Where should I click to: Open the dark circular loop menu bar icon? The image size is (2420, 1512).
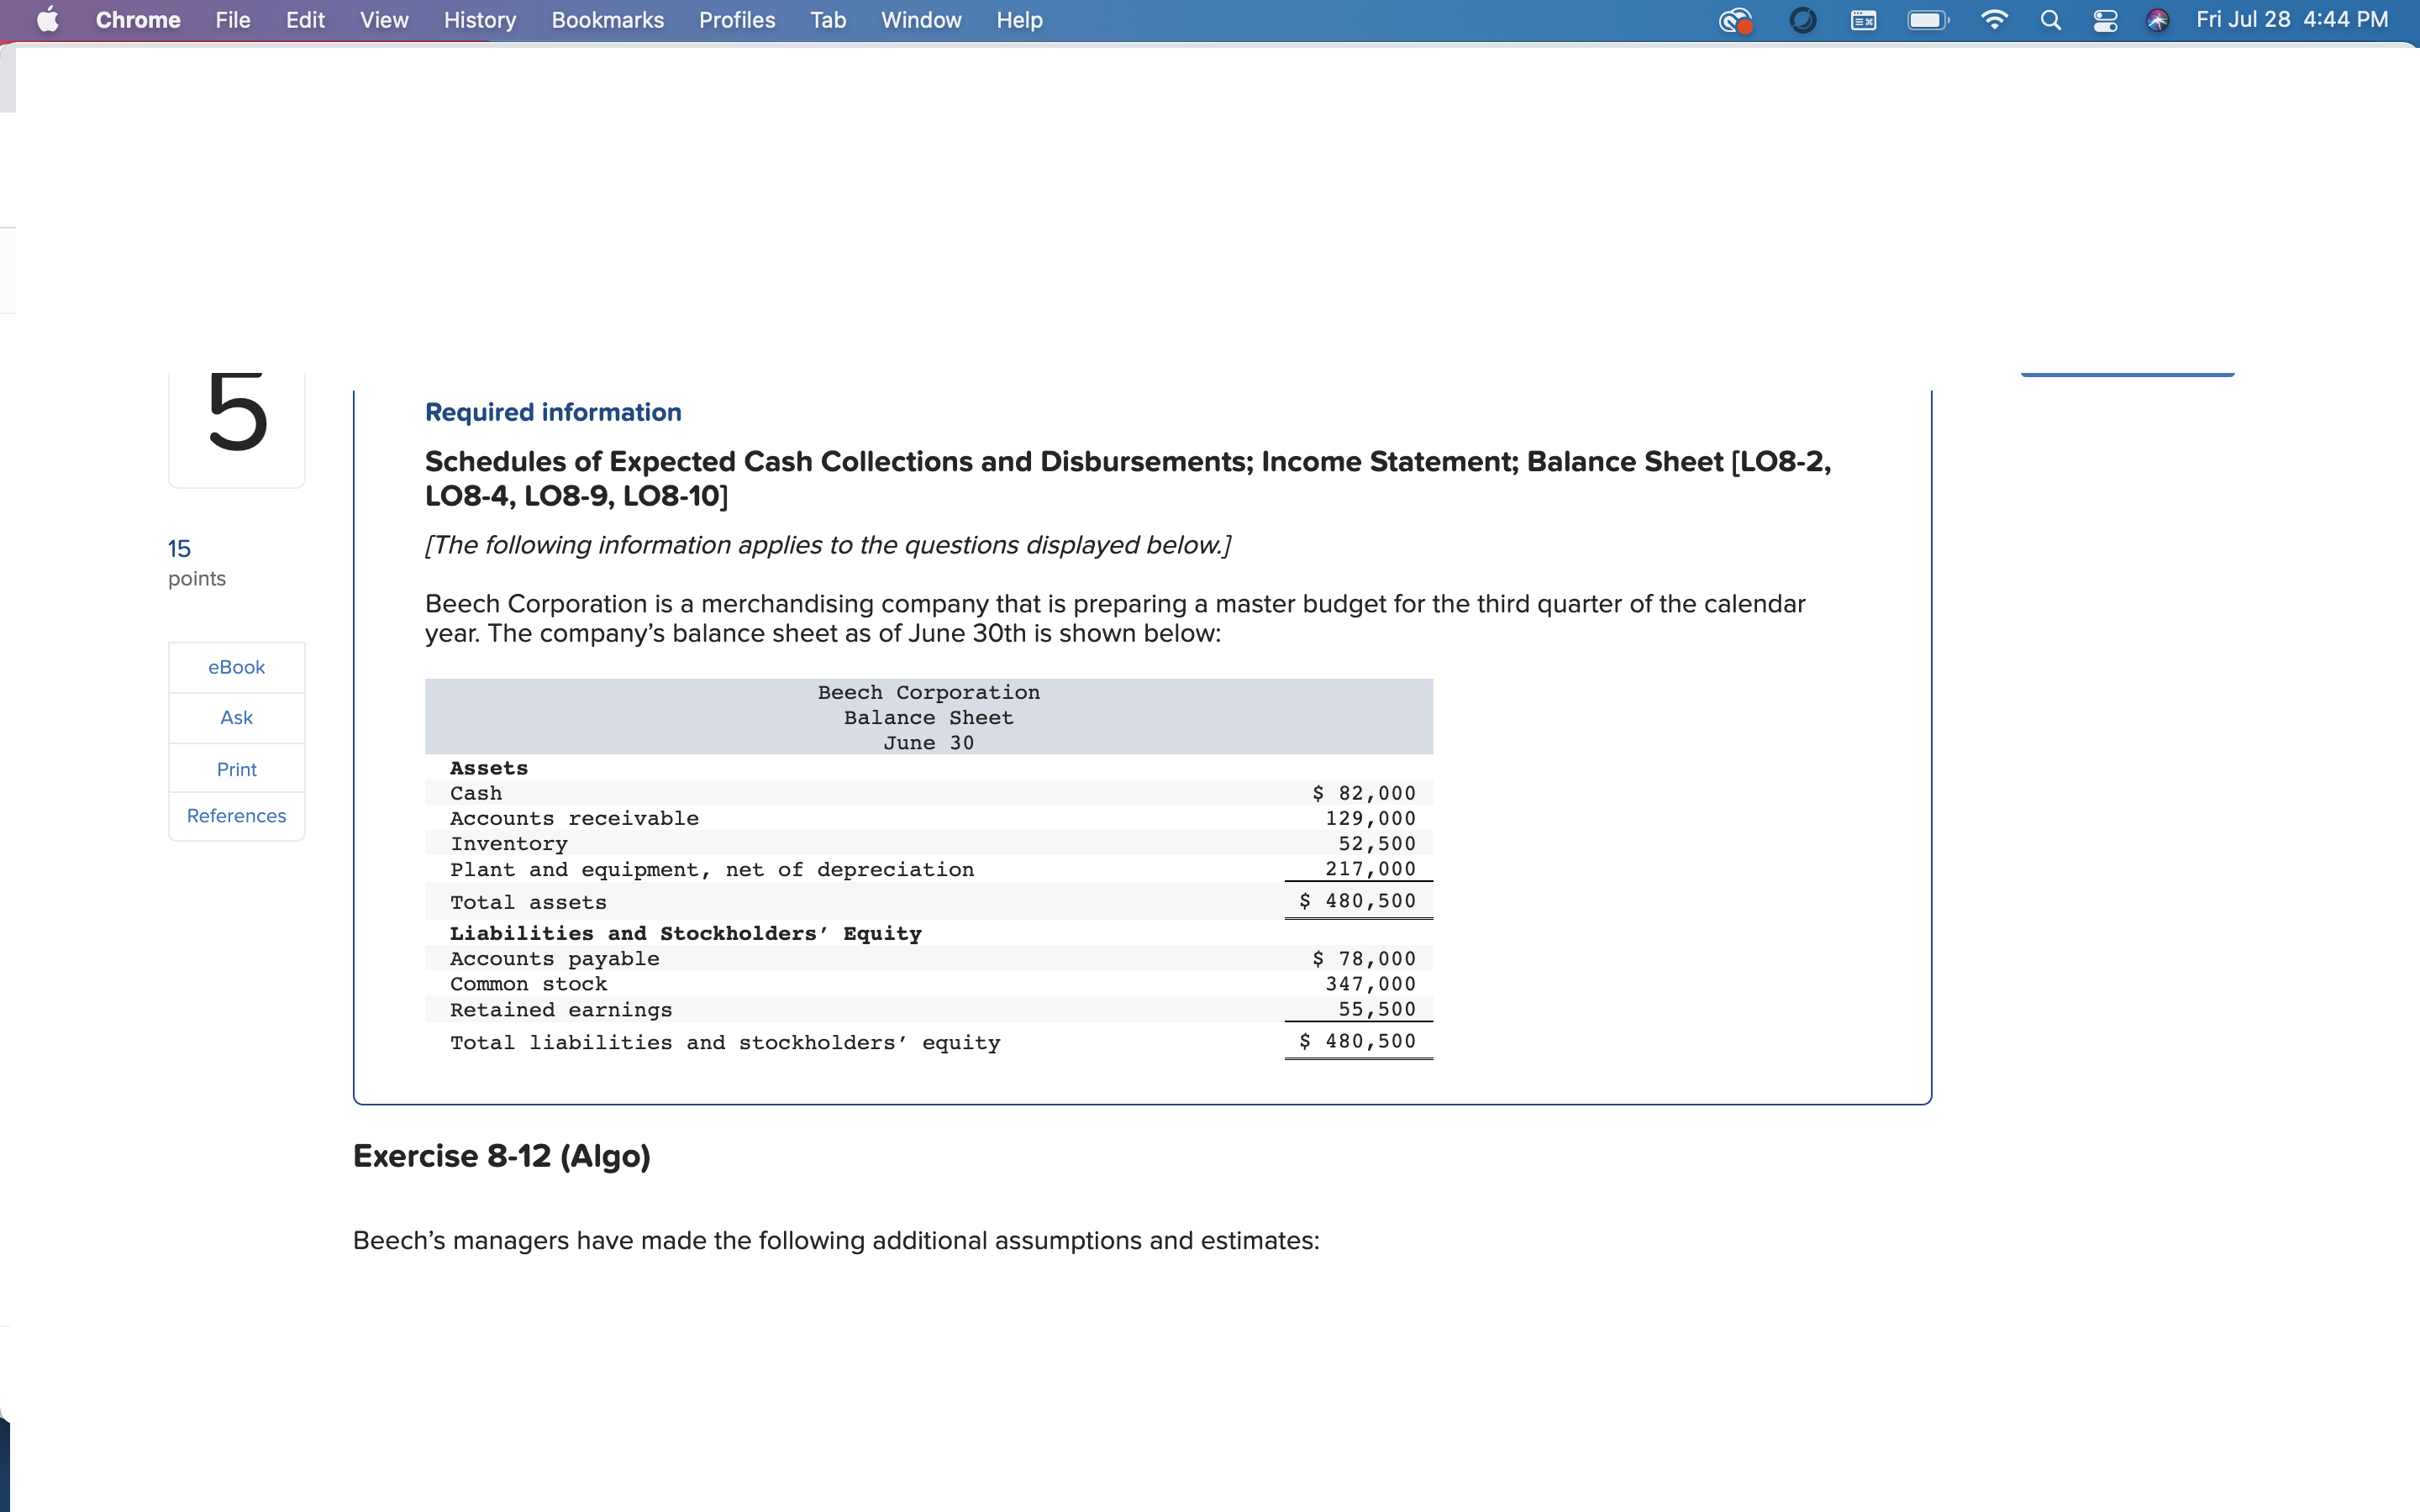click(x=1803, y=20)
